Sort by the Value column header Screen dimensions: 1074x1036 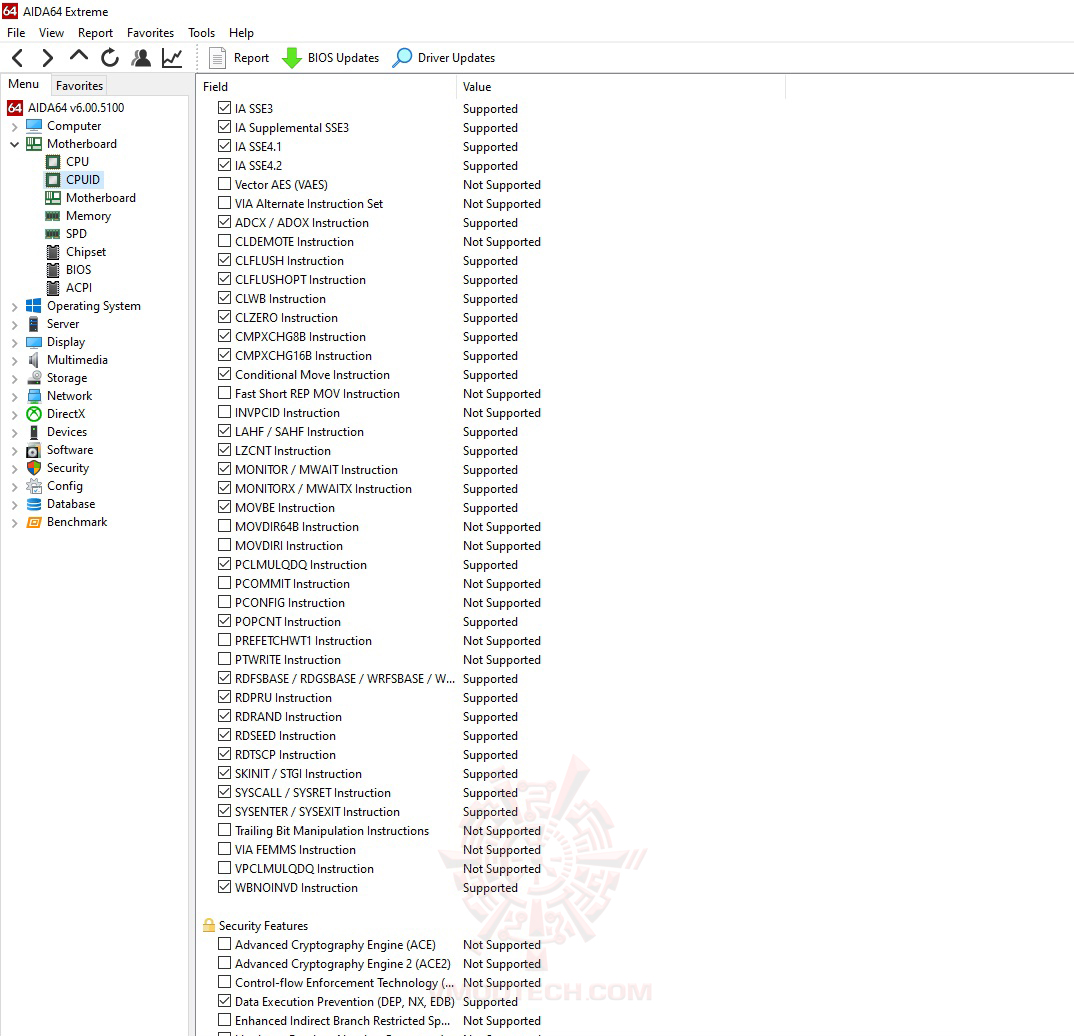(x=621, y=87)
